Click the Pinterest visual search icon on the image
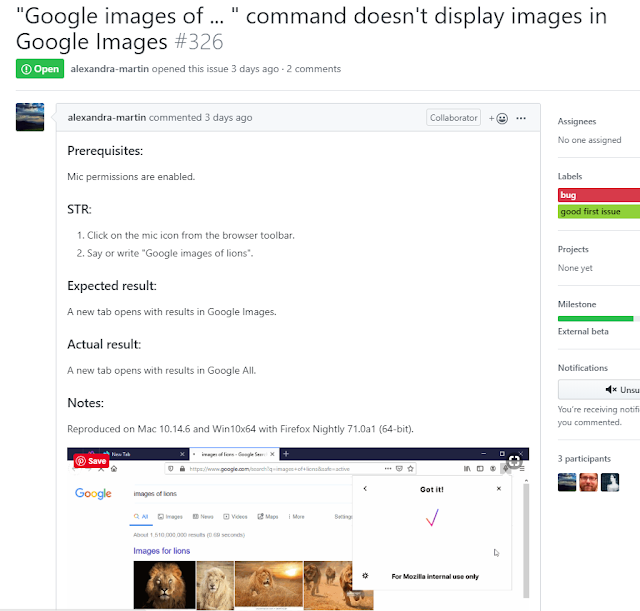 (514, 461)
